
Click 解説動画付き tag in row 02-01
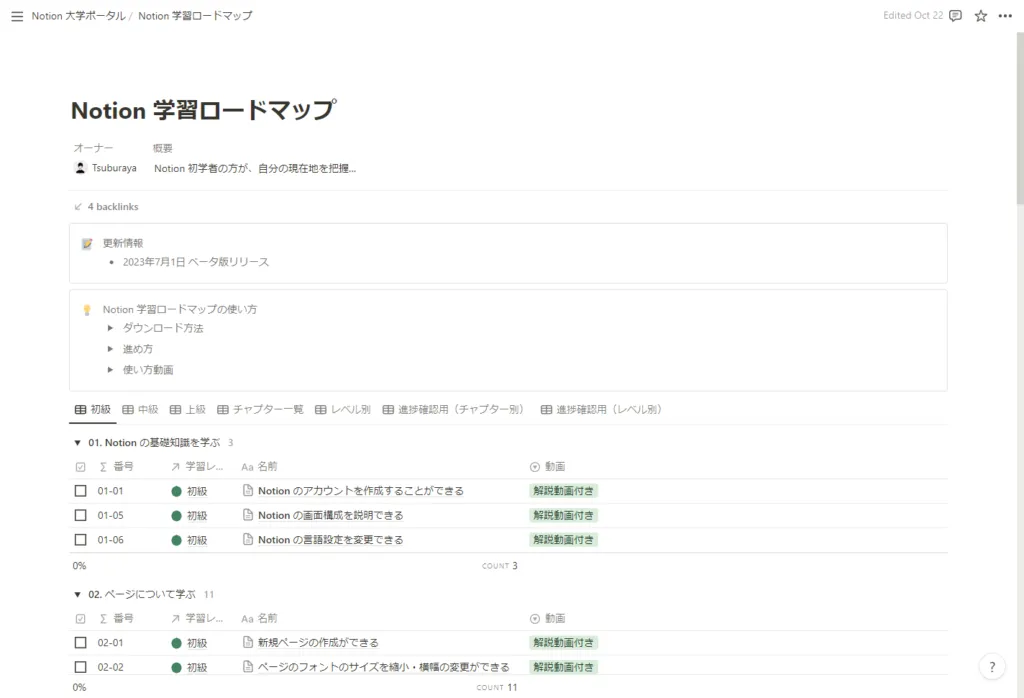[x=564, y=642]
